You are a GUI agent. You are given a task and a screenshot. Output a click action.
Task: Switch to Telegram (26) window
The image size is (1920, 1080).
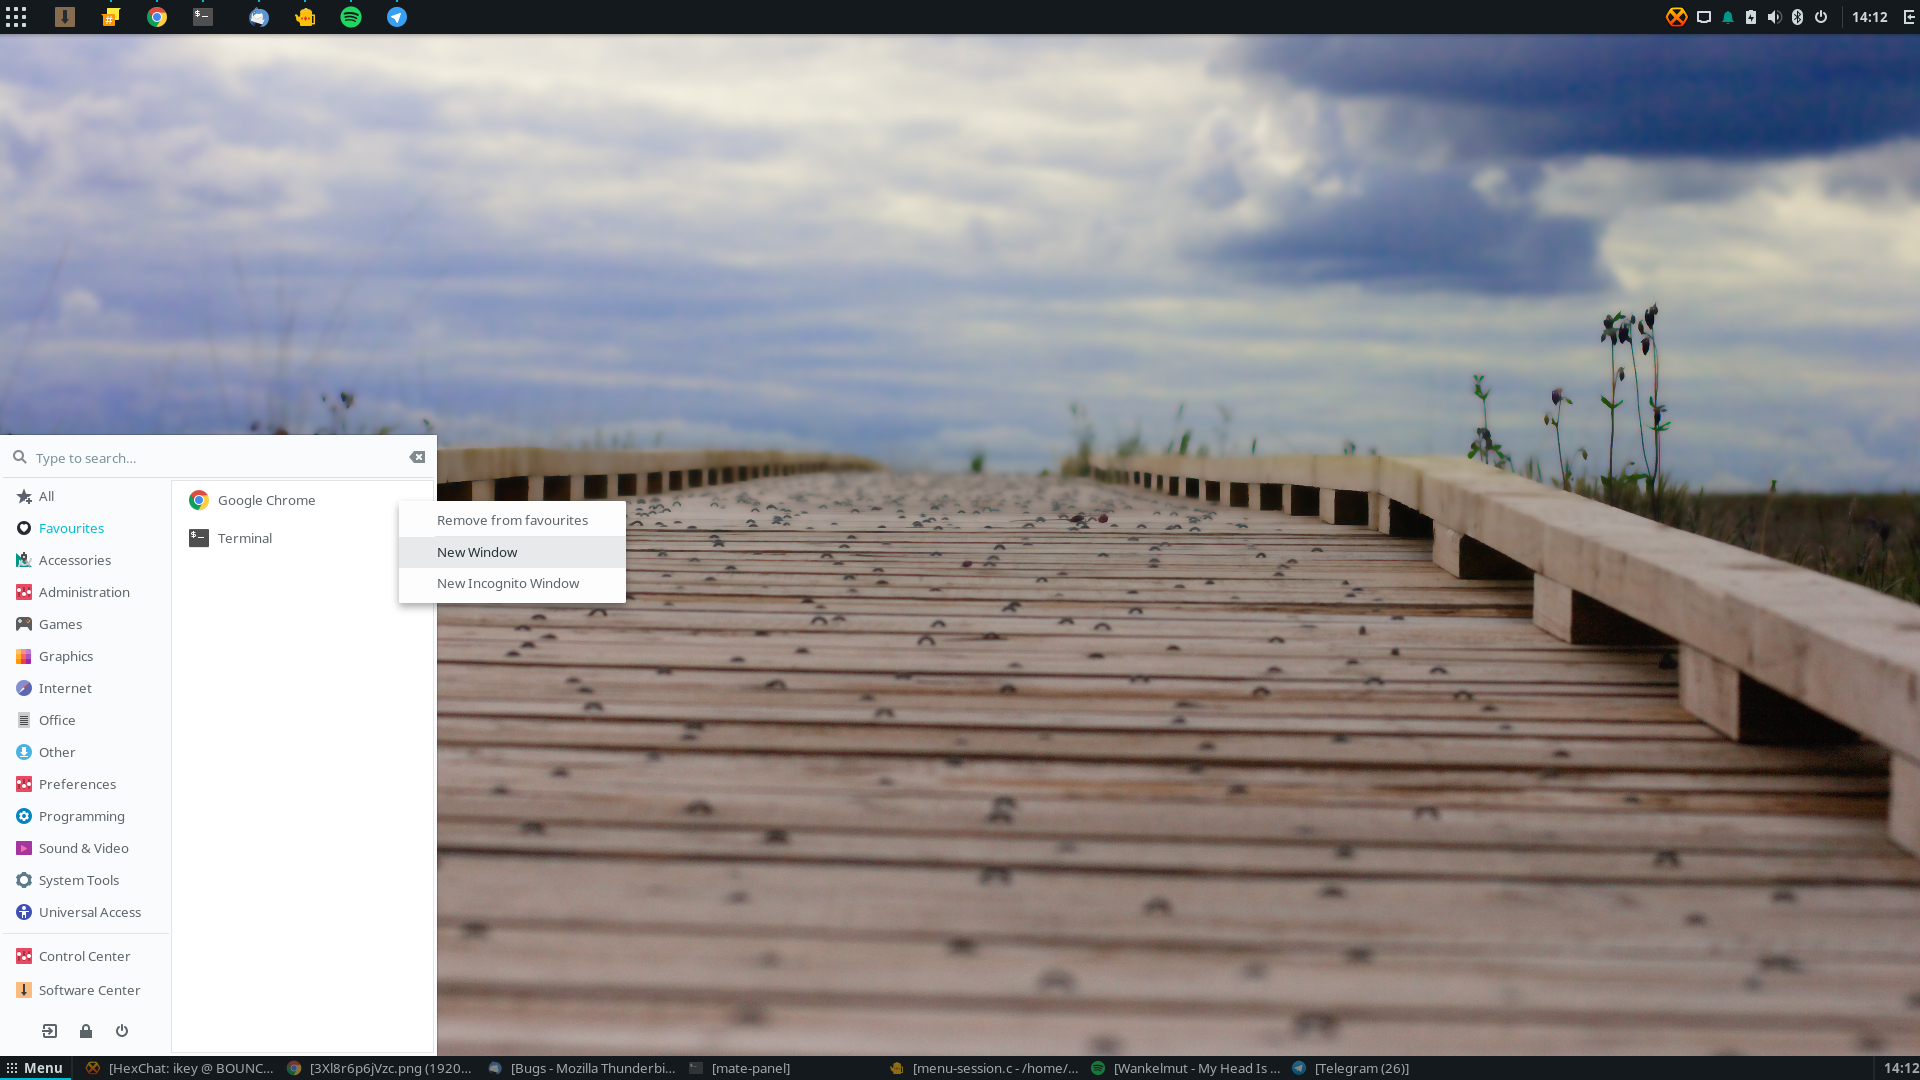click(x=1386, y=1068)
